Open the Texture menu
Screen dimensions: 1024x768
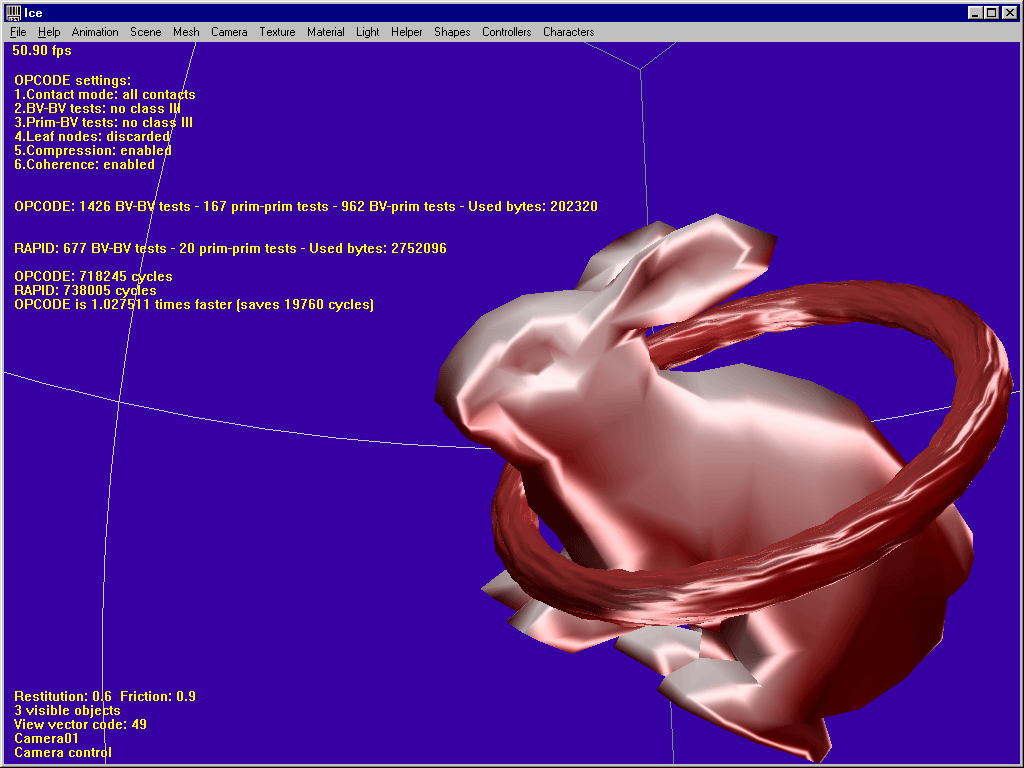pyautogui.click(x=277, y=32)
